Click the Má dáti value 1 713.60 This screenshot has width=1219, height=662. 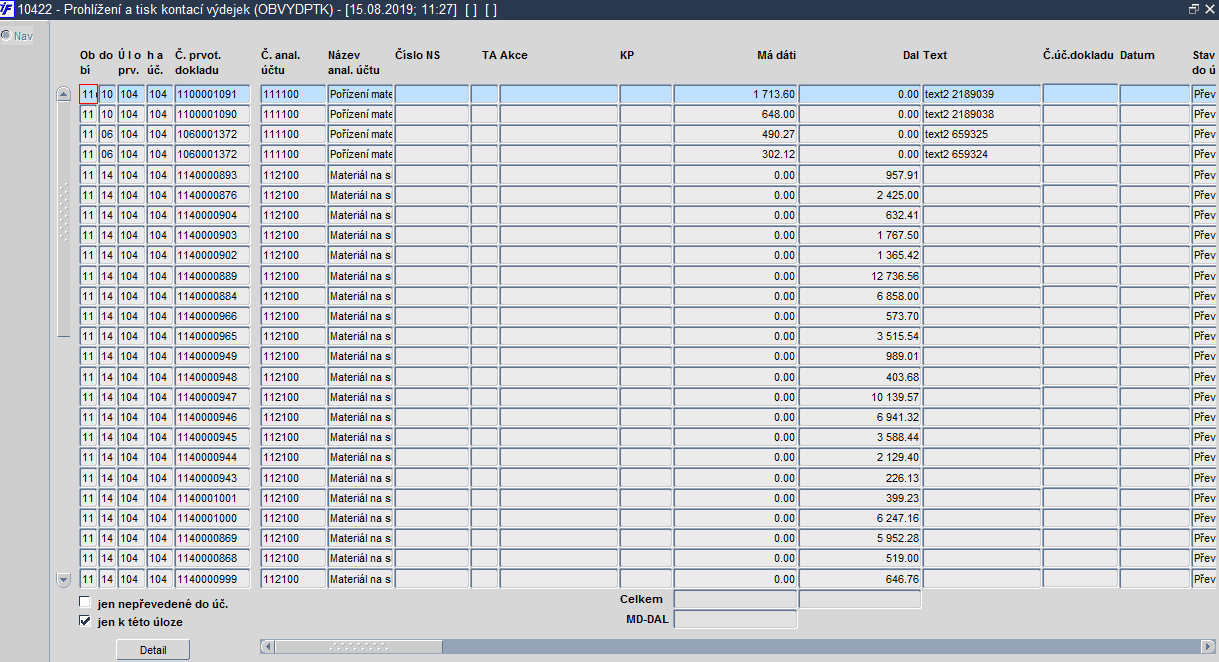735,94
